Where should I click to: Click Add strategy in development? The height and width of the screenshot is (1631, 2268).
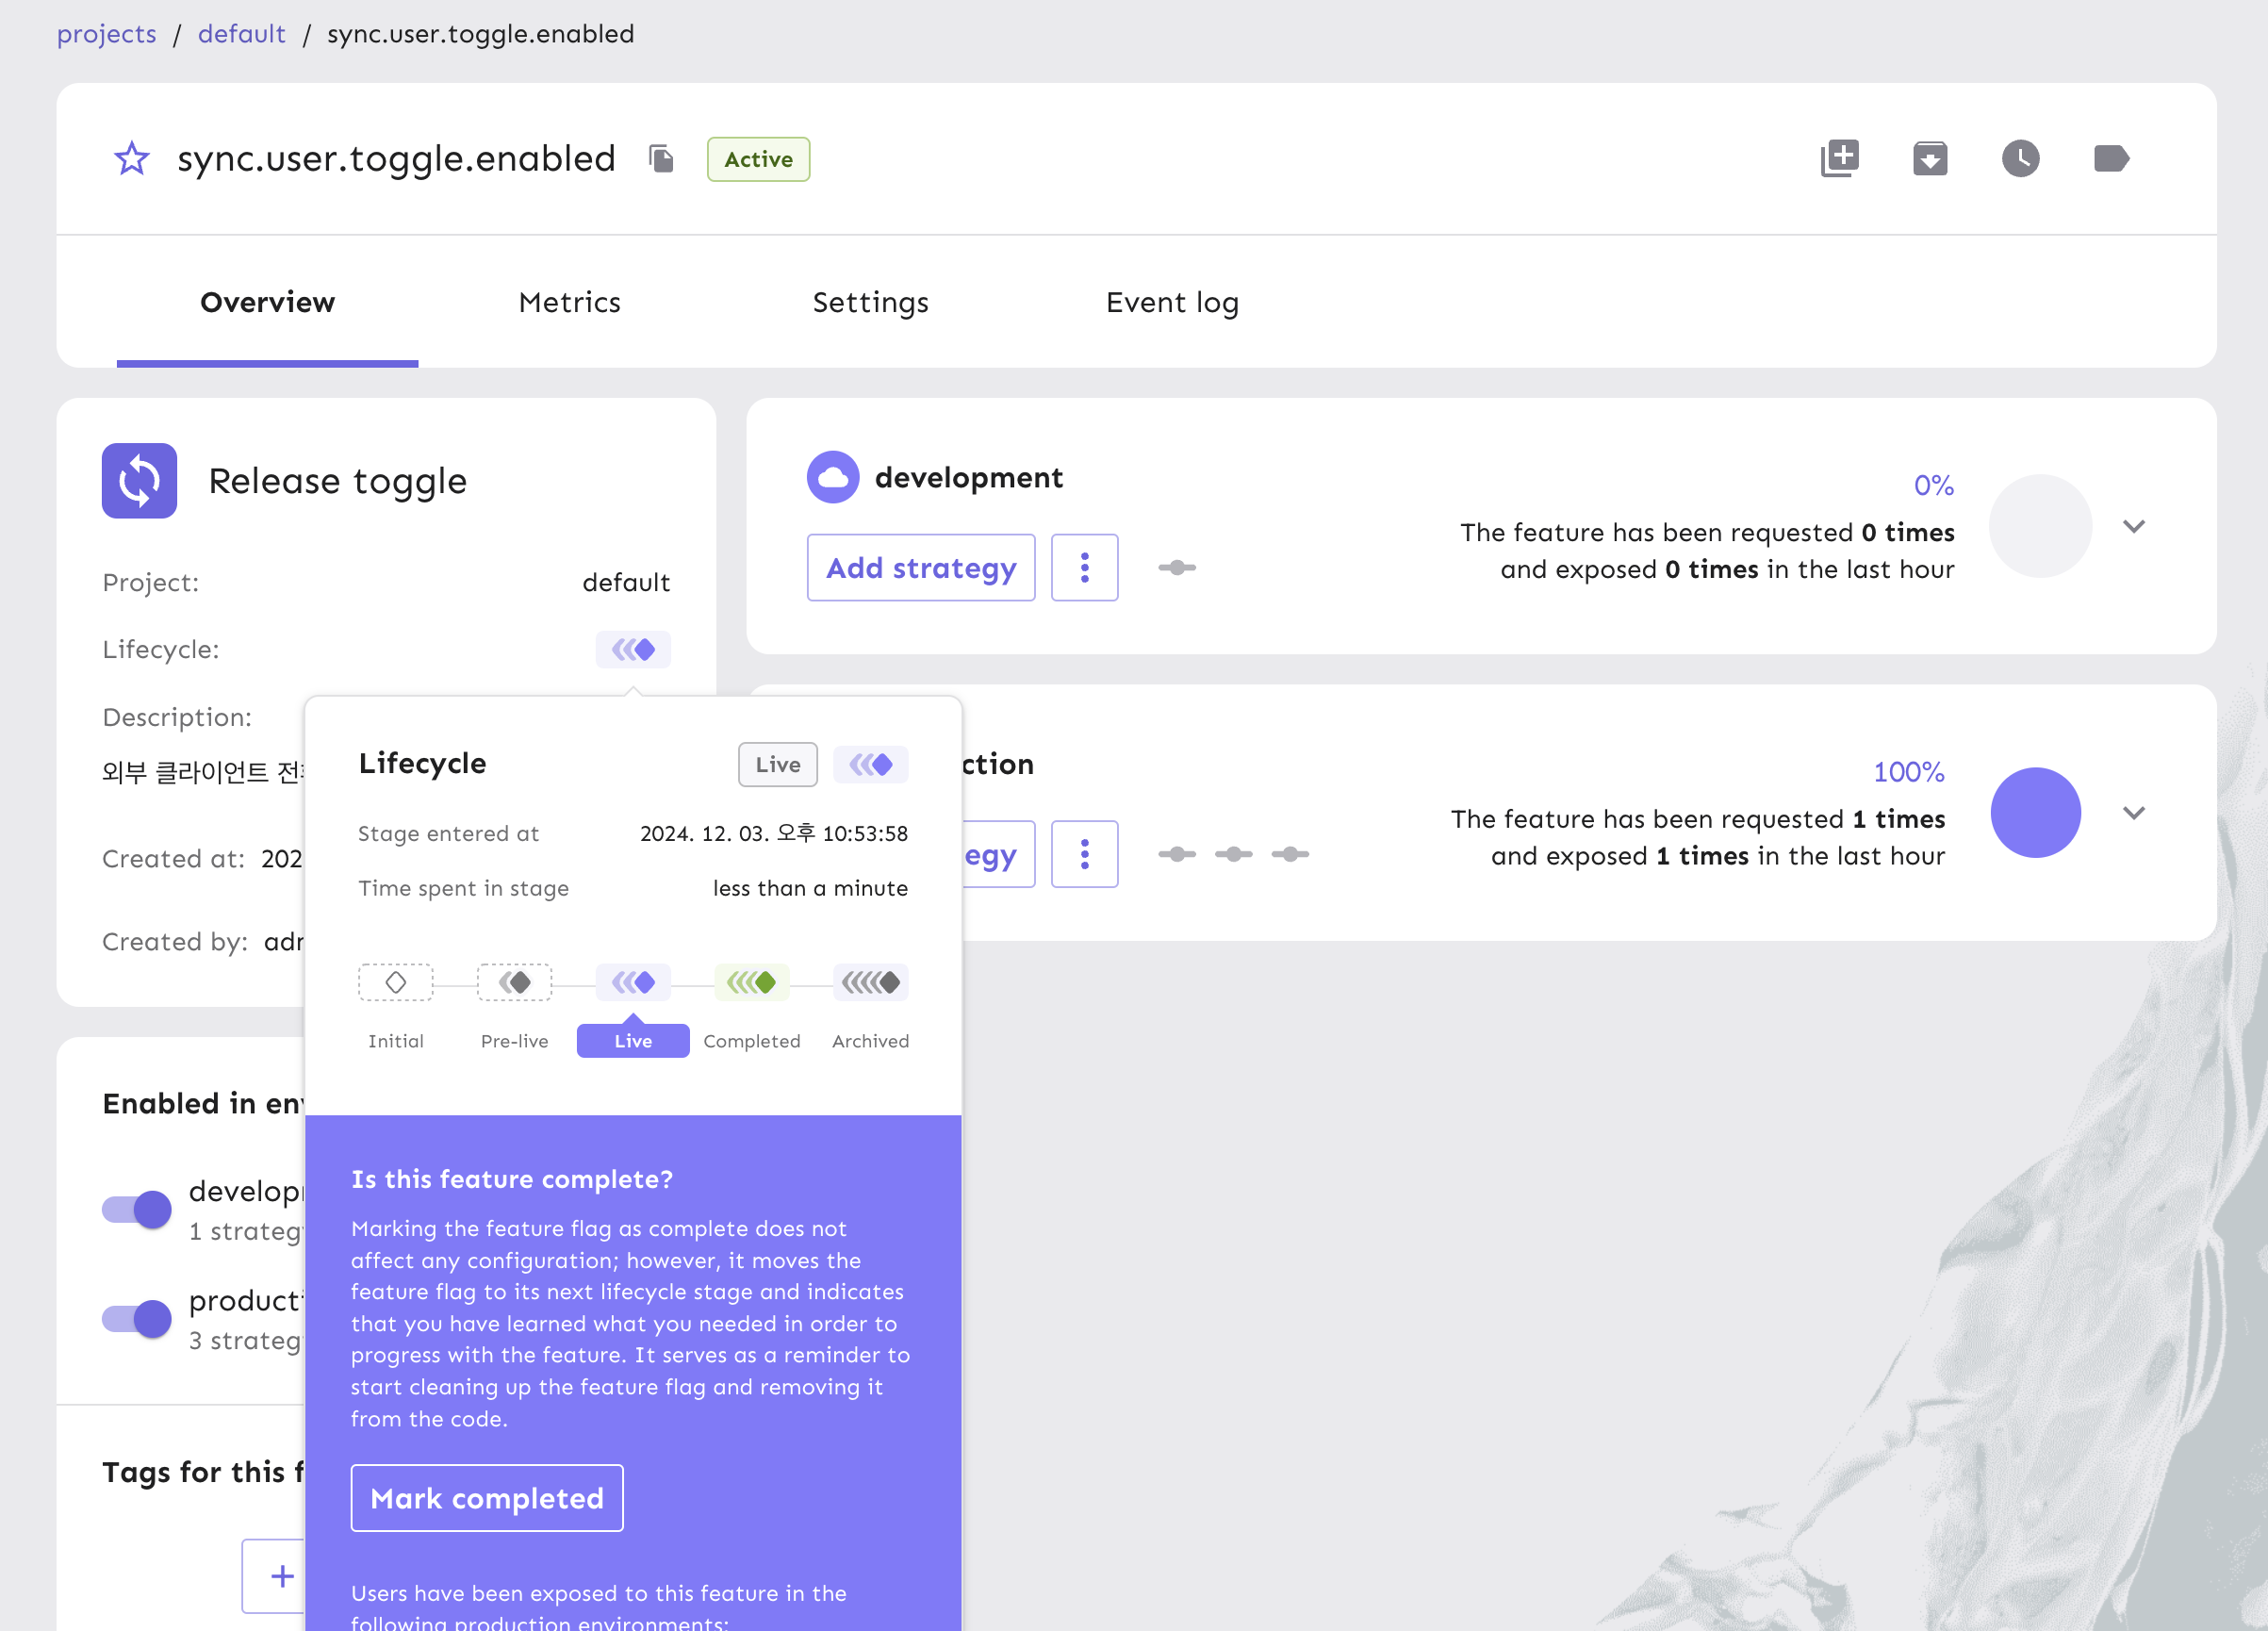coord(920,568)
